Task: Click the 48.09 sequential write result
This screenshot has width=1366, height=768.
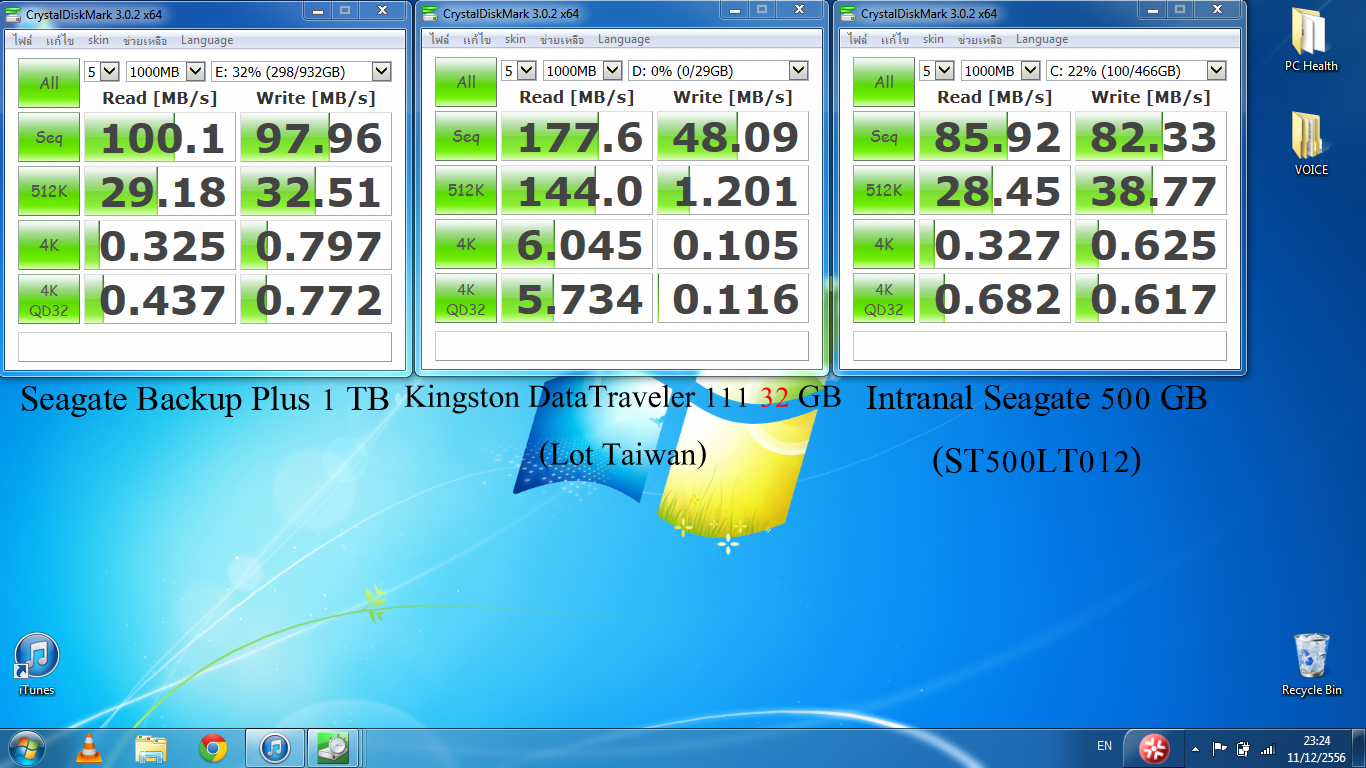Action: (733, 136)
